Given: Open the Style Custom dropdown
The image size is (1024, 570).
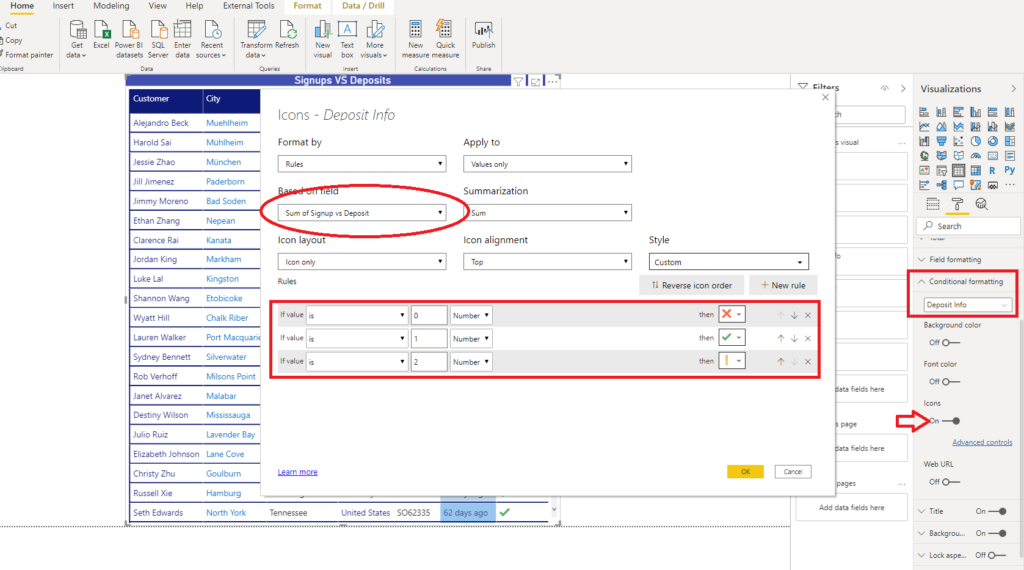Looking at the screenshot, I should click(729, 262).
